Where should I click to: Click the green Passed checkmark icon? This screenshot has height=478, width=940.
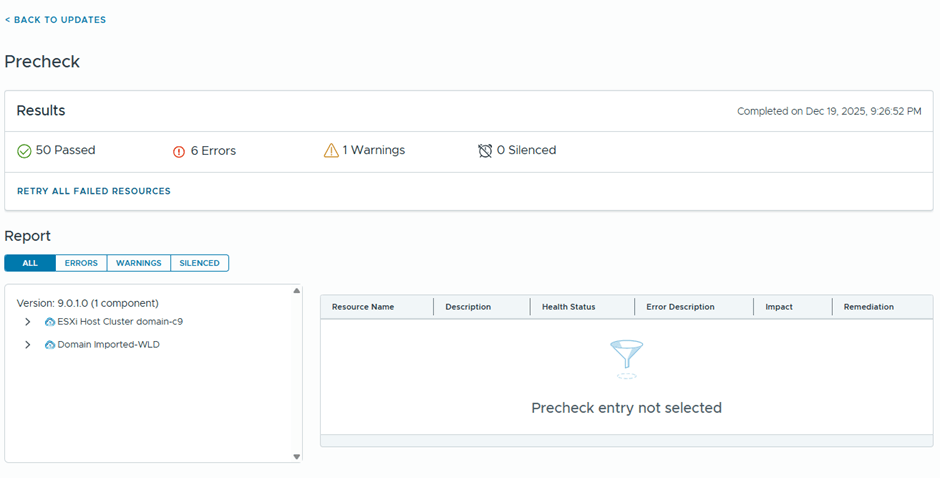(x=24, y=151)
